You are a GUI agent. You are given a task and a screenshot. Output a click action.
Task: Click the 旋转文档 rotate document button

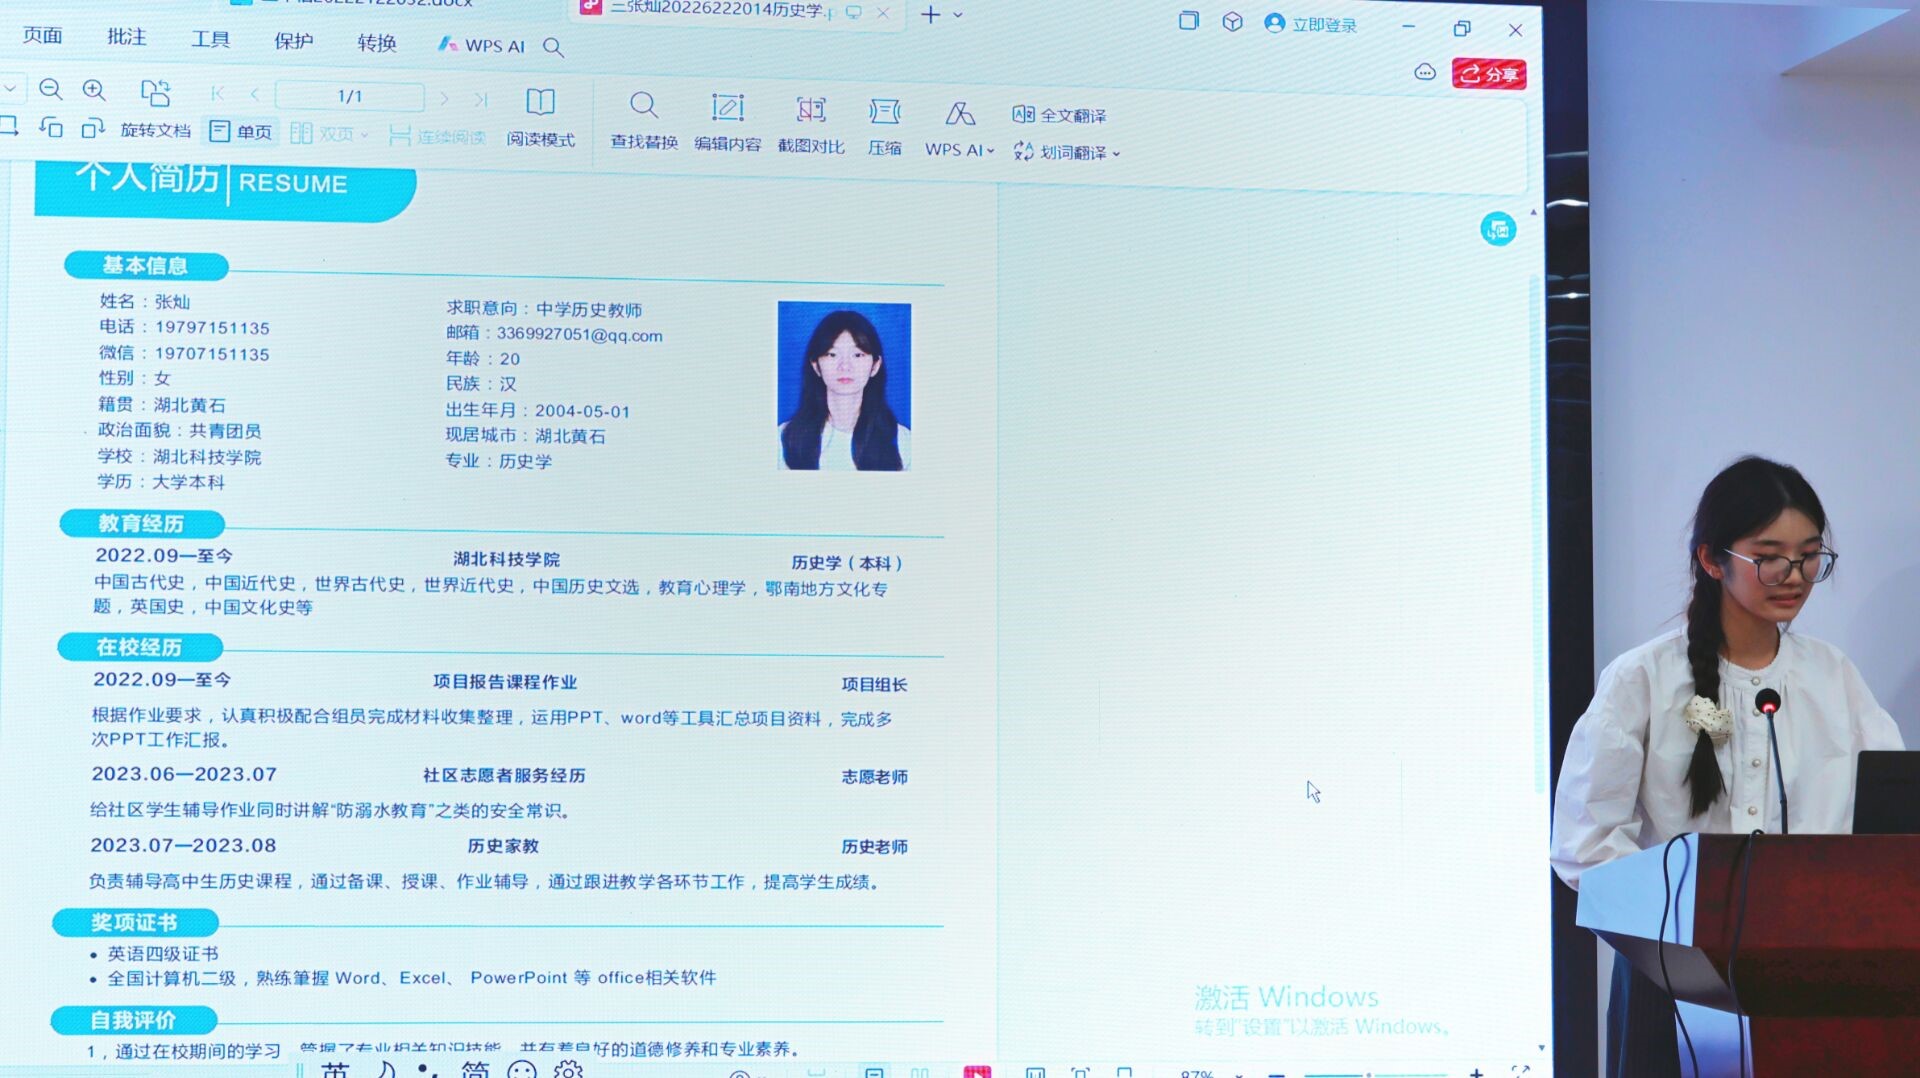point(155,129)
